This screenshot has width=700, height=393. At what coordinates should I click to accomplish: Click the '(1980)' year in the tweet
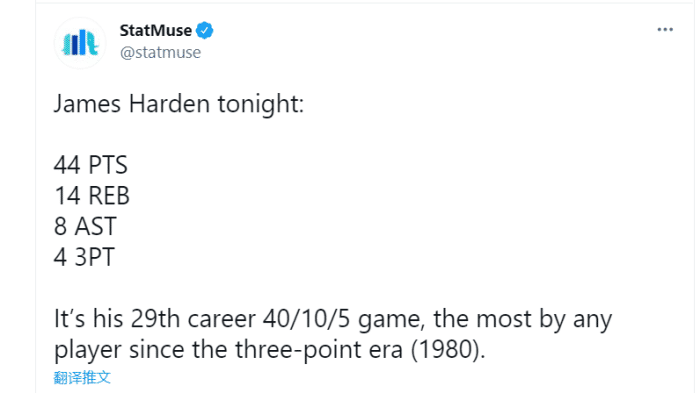(447, 350)
